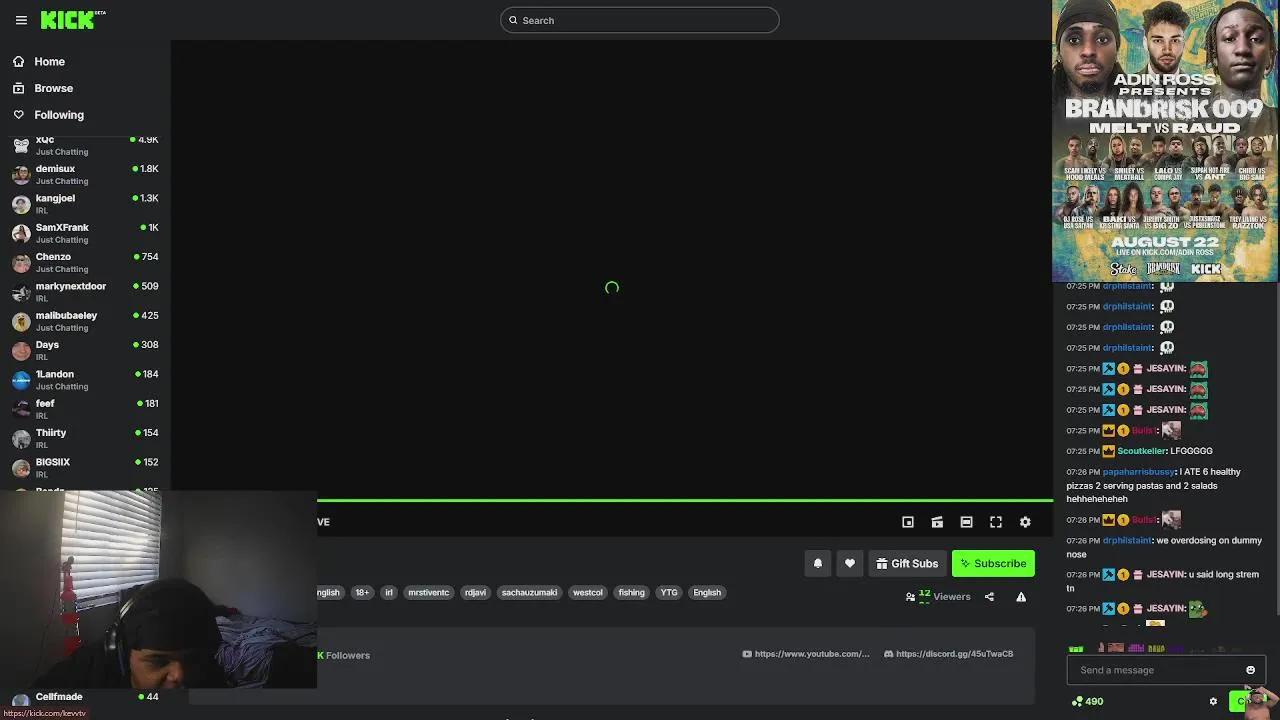1280x720 pixels.
Task: Click the heart follow button
Action: pos(850,563)
